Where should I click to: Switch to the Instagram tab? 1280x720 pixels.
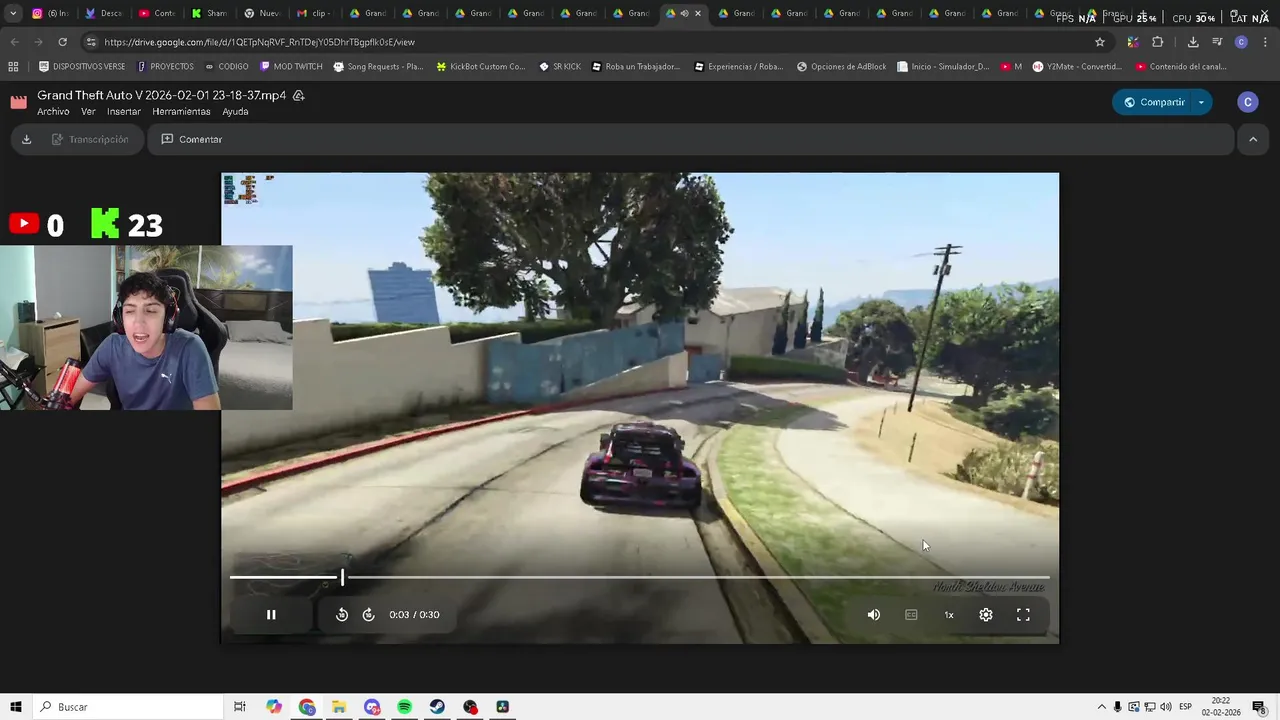coord(50,14)
